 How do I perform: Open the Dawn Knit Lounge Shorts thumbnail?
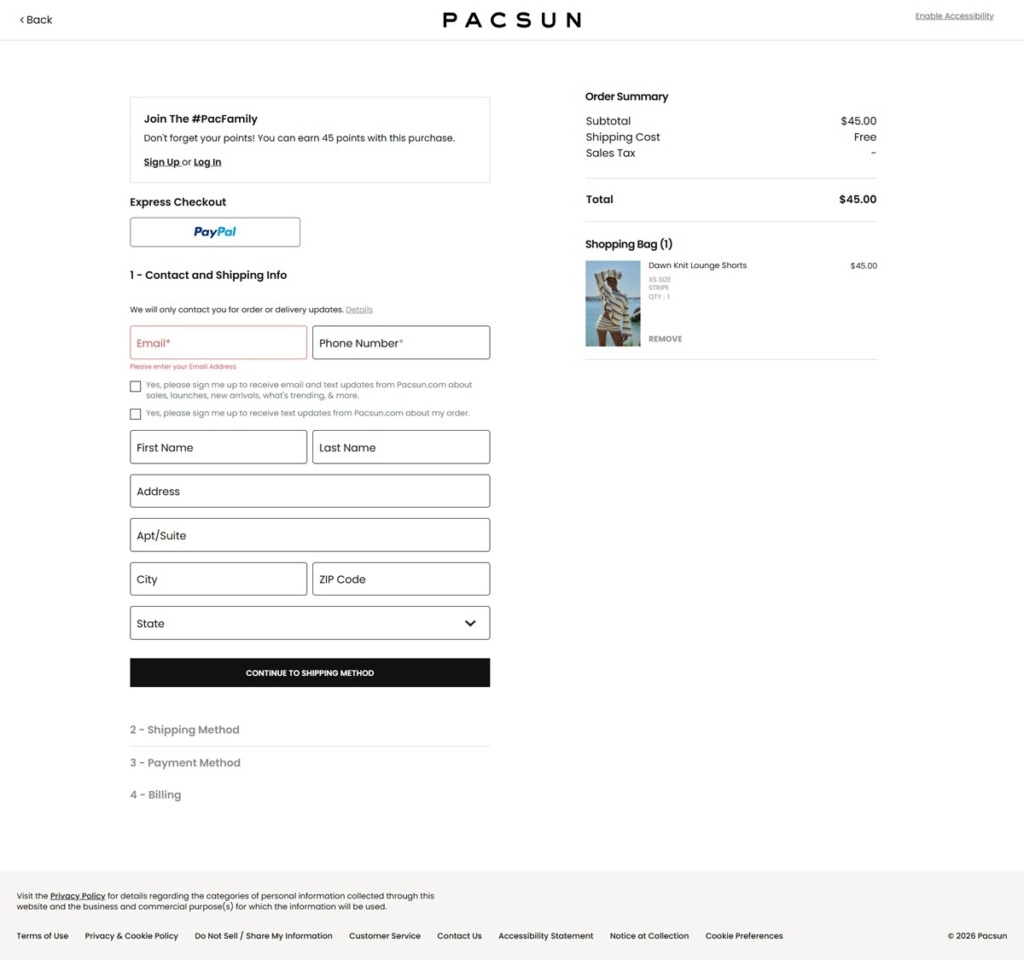pyautogui.click(x=613, y=304)
